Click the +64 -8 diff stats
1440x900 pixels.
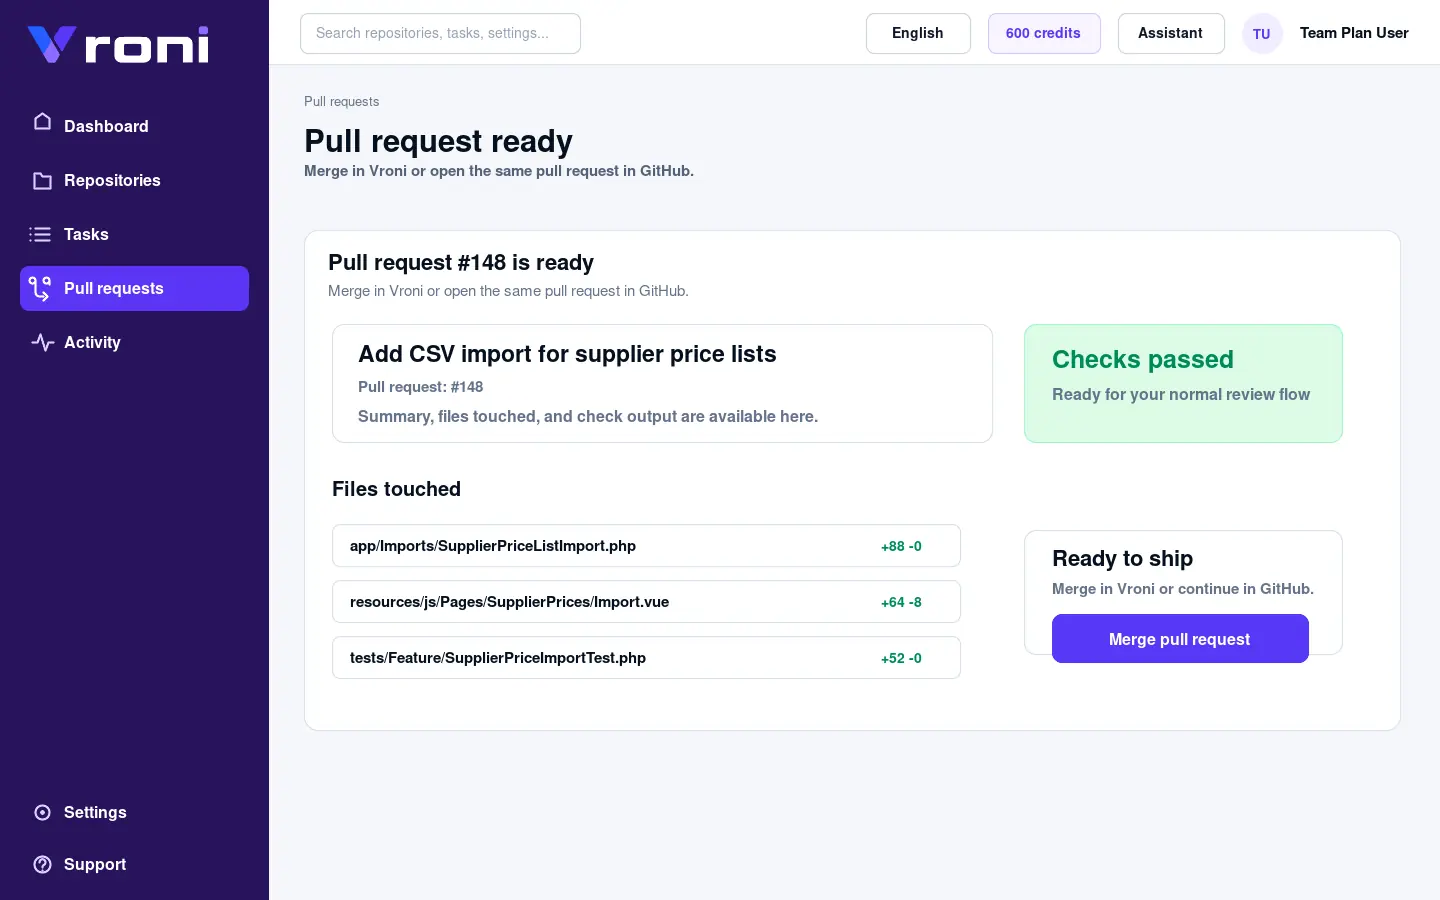click(901, 602)
